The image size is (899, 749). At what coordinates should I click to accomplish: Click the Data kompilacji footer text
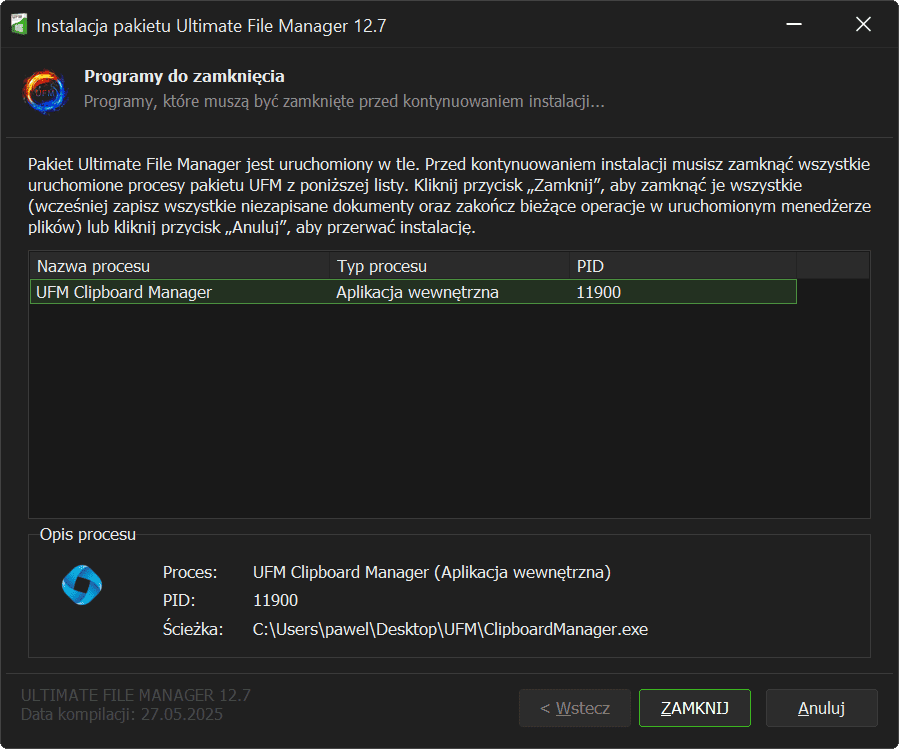[x=122, y=714]
